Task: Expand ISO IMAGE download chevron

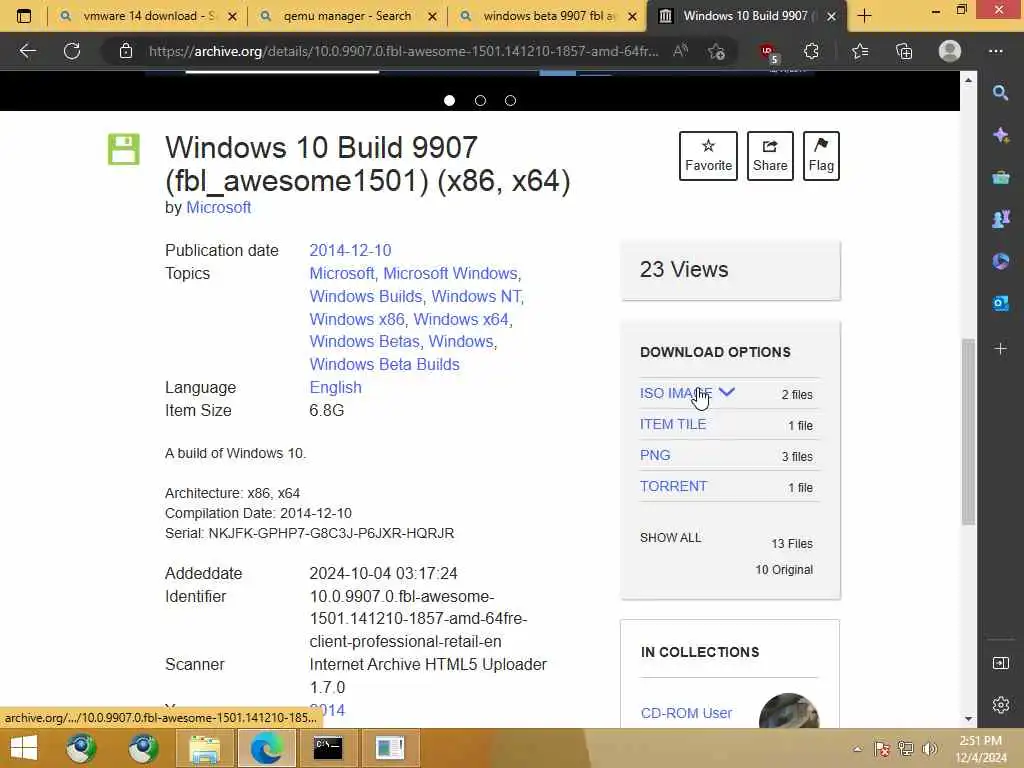Action: point(727,392)
